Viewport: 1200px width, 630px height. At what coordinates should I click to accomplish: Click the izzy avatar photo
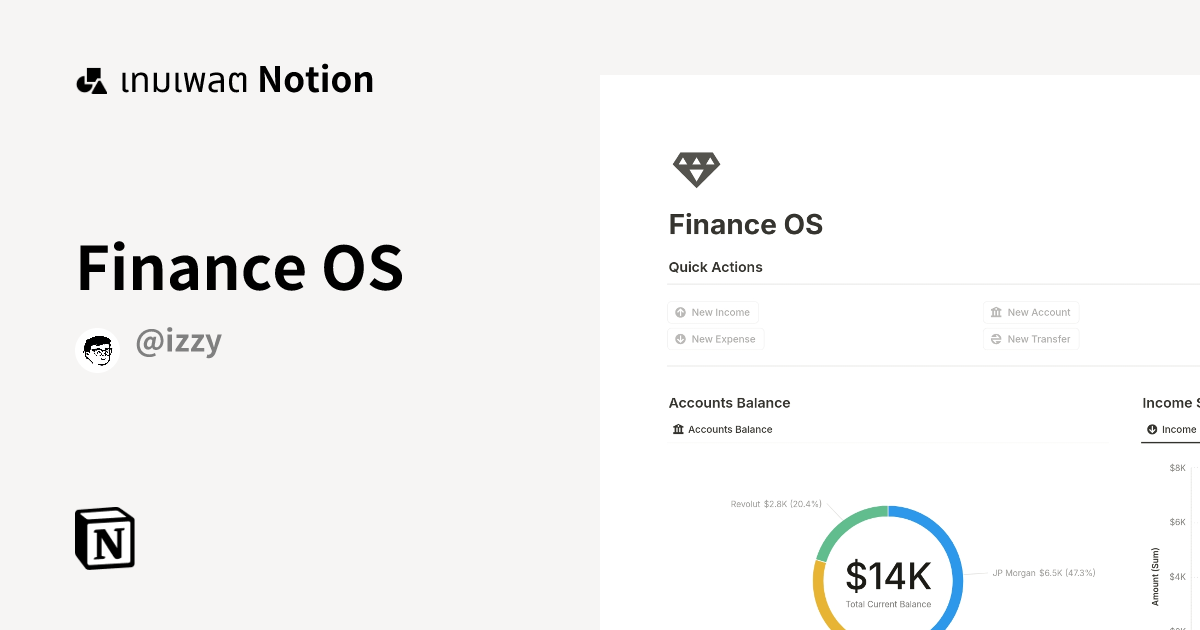pyautogui.click(x=97, y=349)
